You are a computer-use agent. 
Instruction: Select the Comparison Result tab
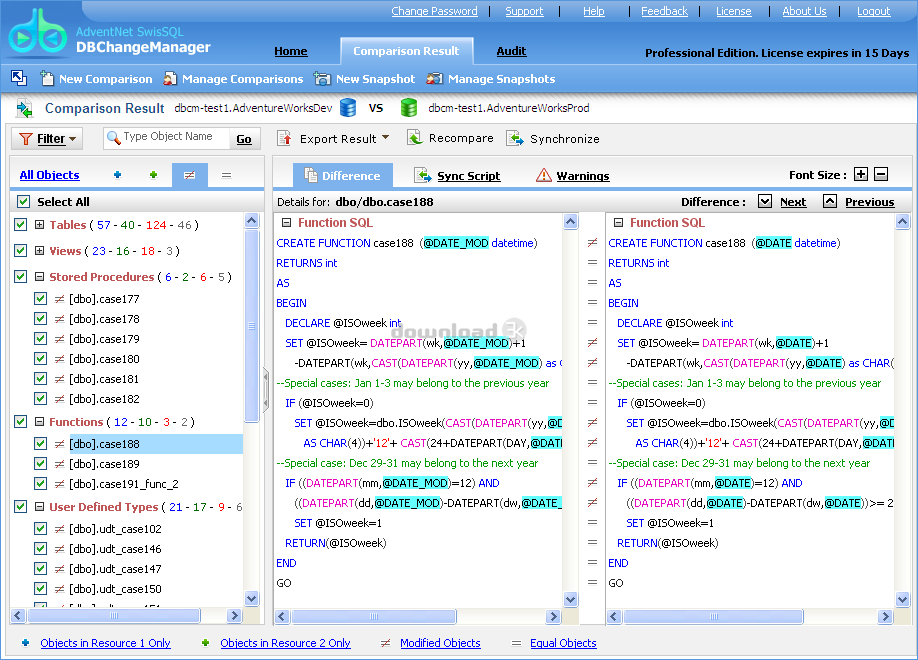tap(406, 51)
